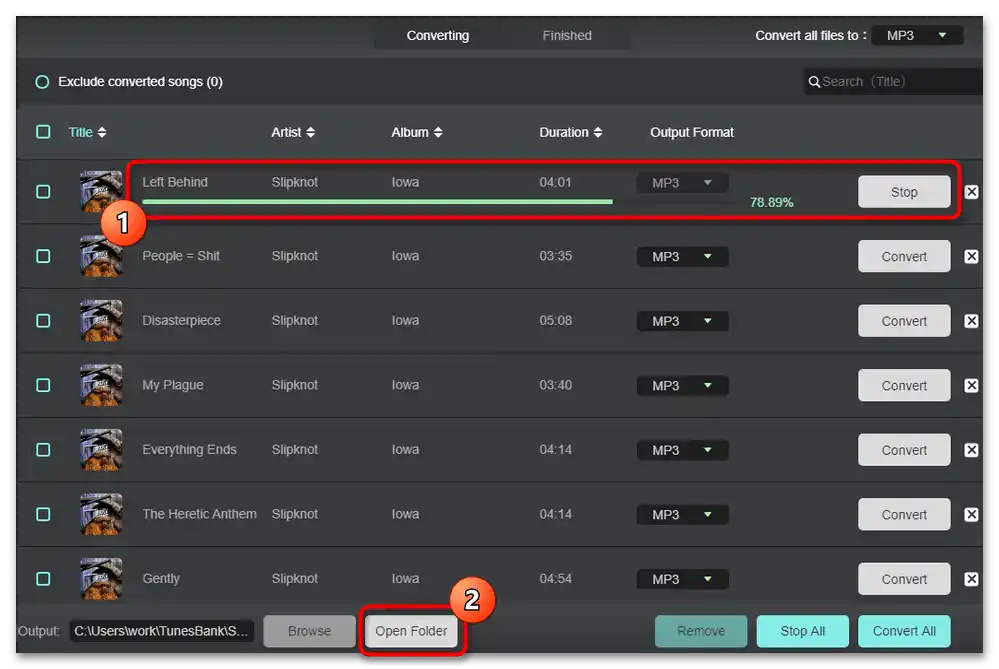Image resolution: width=999 pixels, height=669 pixels.
Task: Open output format dropdown for My Plague
Action: pyautogui.click(x=682, y=385)
